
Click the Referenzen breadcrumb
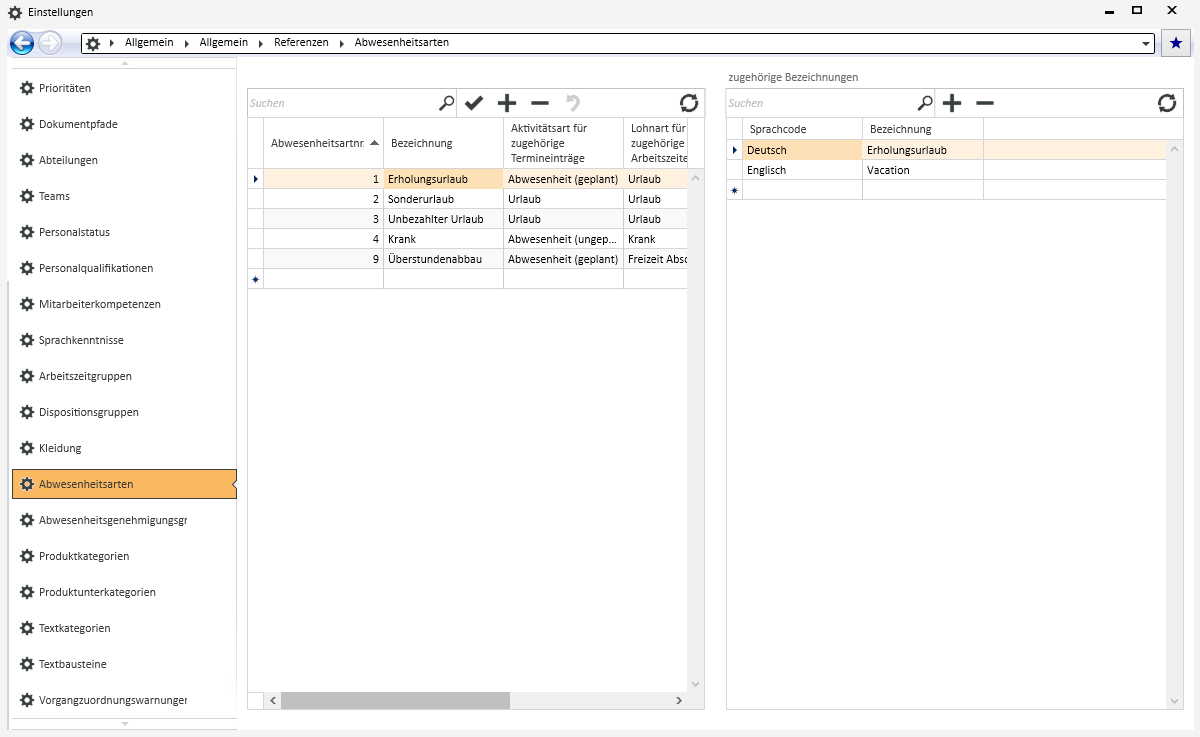tap(301, 43)
